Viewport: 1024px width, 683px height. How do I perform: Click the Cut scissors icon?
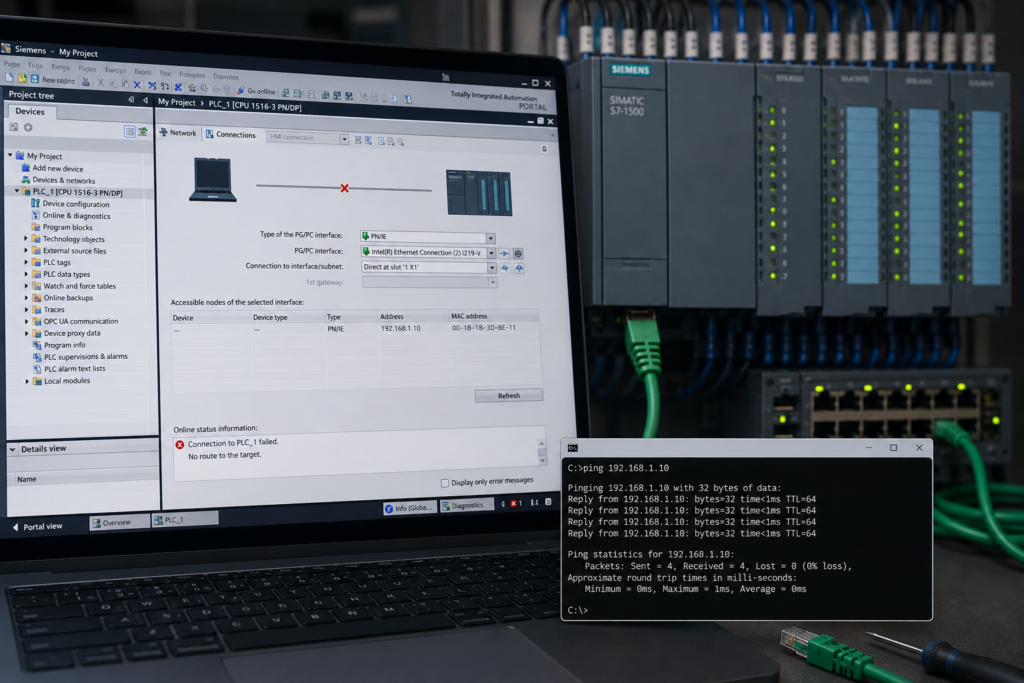[101, 83]
